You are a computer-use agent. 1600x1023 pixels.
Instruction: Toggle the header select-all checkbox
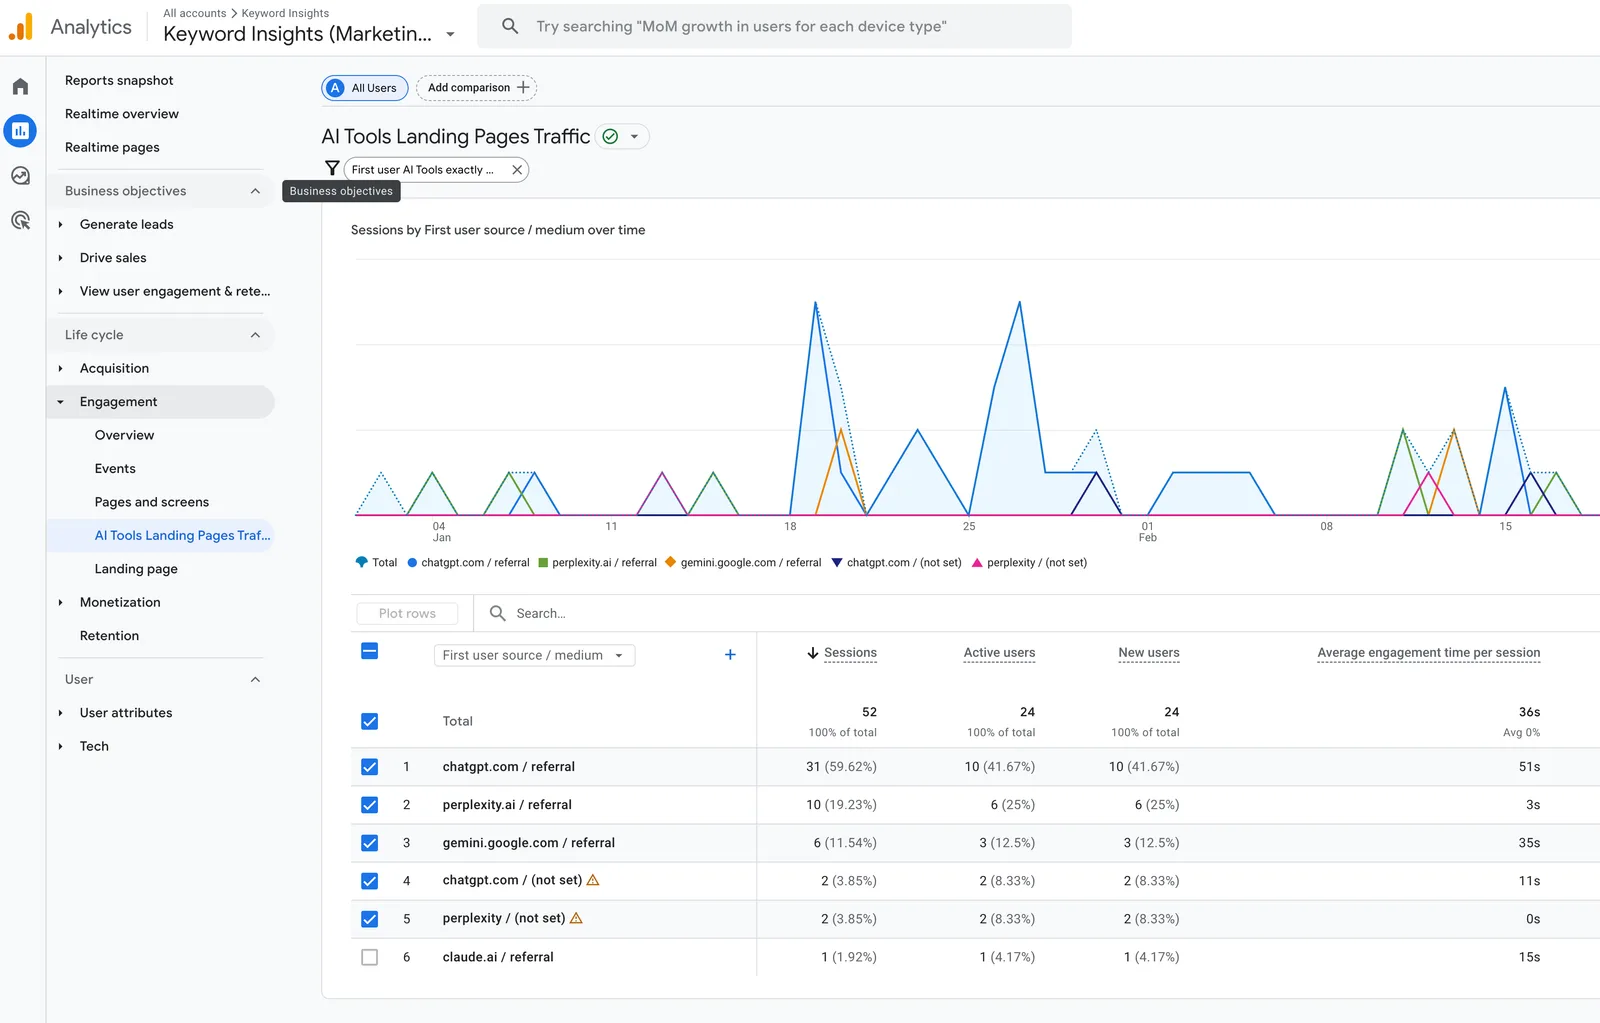(370, 652)
